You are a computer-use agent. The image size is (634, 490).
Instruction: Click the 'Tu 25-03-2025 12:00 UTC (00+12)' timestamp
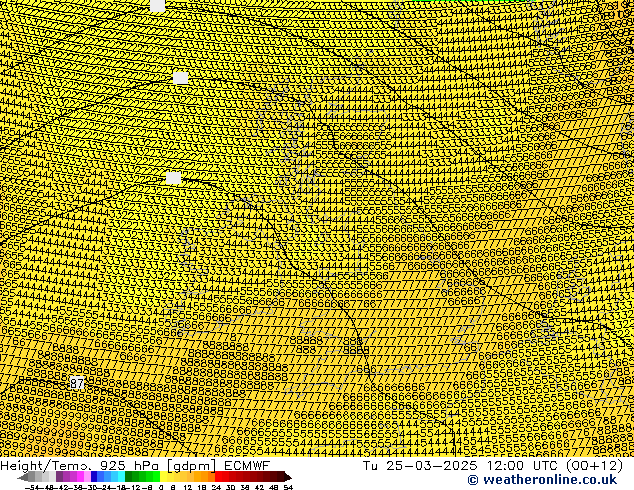pyautogui.click(x=493, y=466)
